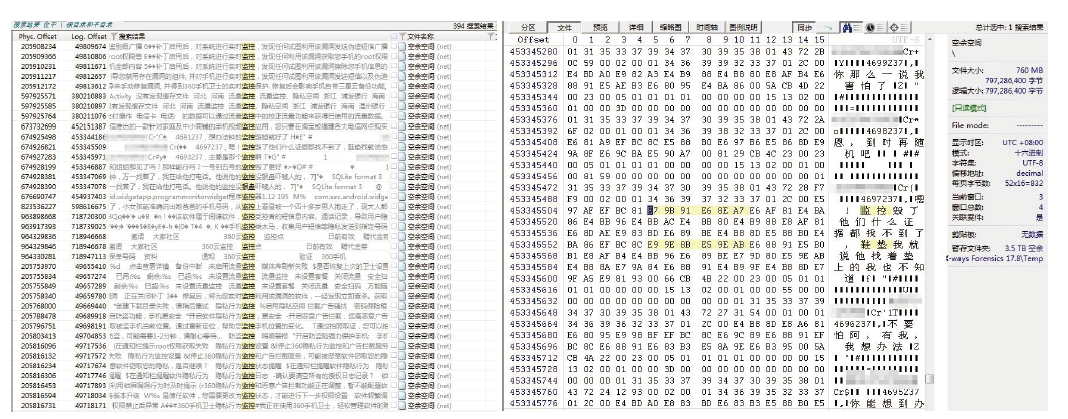The height and width of the screenshot is (419, 1068).
Task: Switch to the 时间轴 tab
Action: pyautogui.click(x=706, y=27)
